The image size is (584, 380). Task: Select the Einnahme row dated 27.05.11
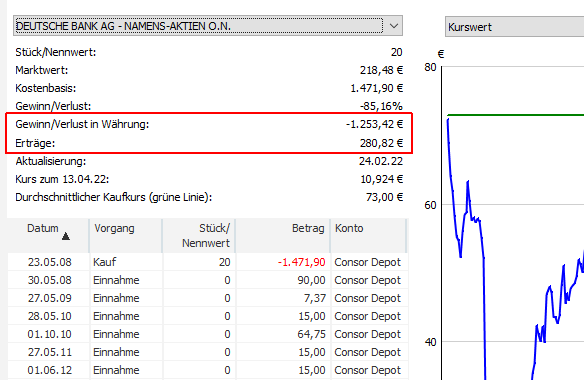point(208,352)
